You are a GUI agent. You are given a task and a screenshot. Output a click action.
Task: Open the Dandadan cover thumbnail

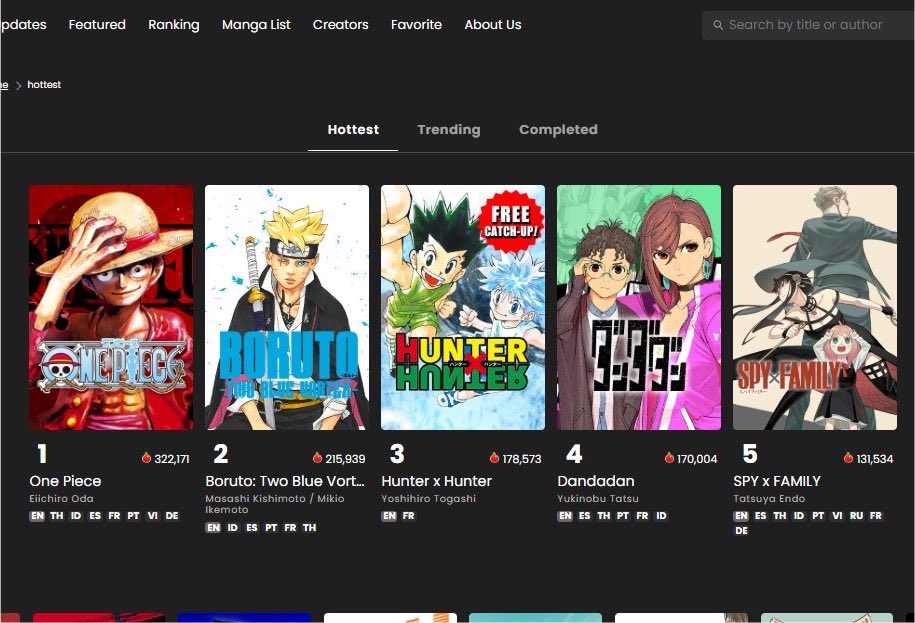tap(639, 307)
